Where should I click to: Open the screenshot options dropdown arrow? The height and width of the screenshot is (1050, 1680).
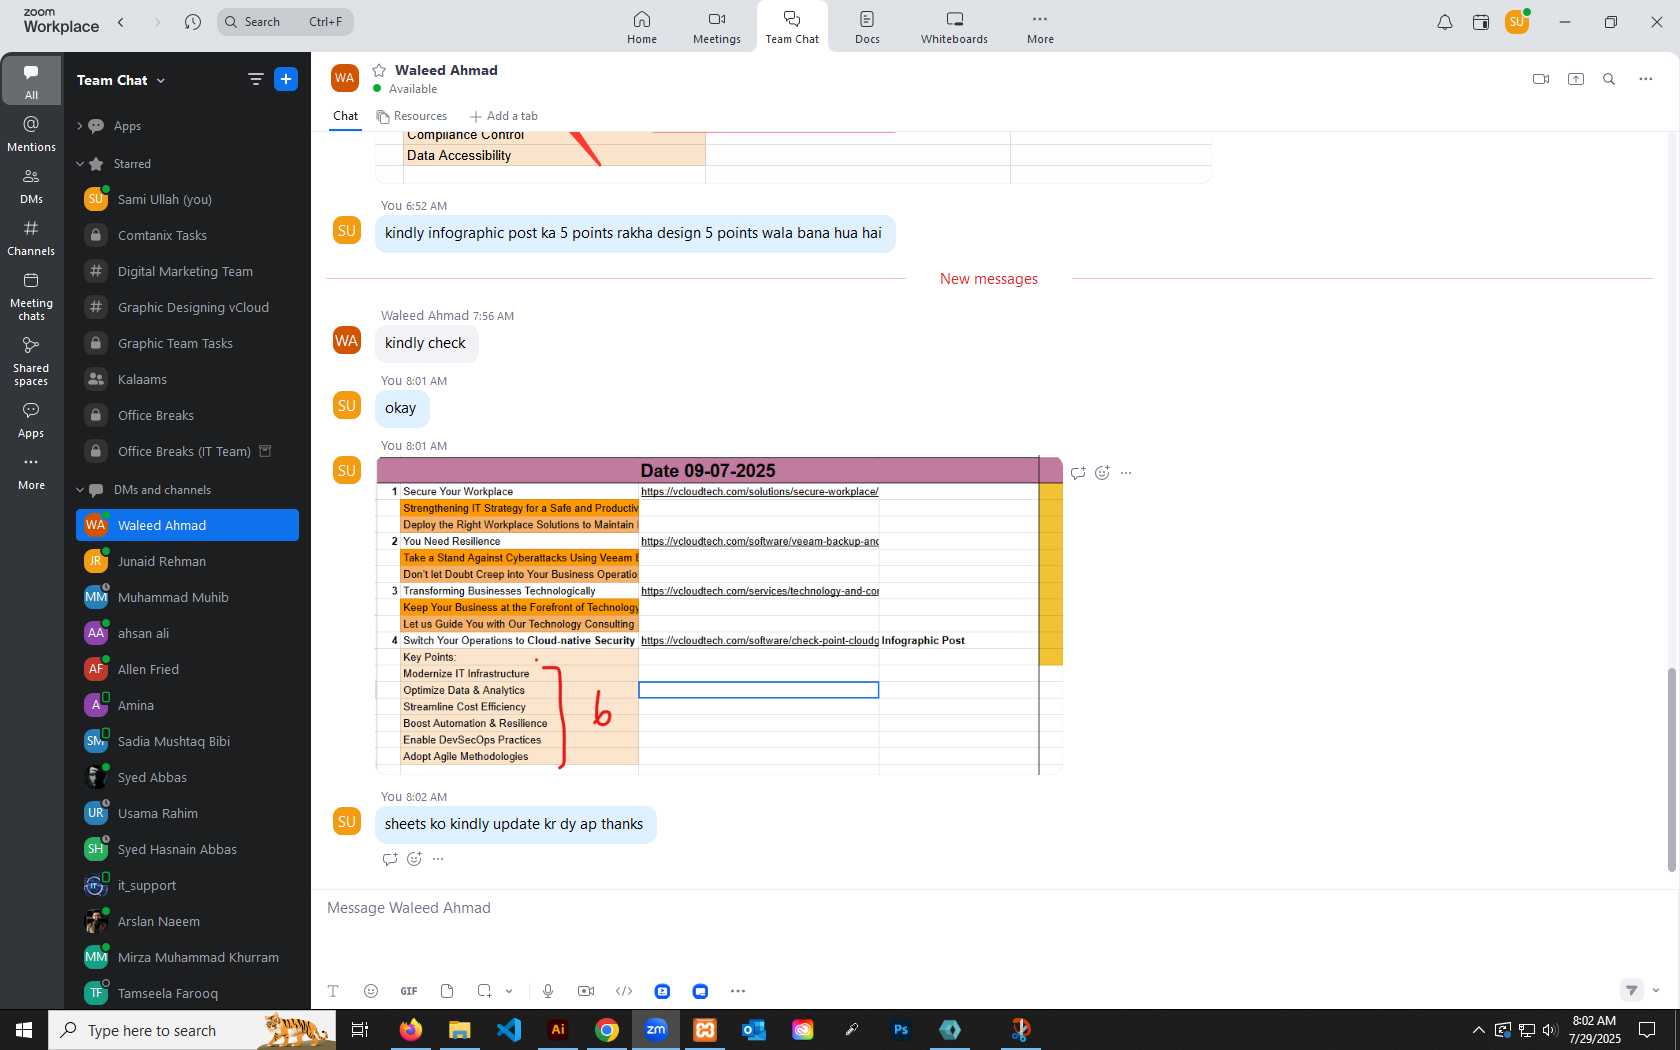(509, 991)
